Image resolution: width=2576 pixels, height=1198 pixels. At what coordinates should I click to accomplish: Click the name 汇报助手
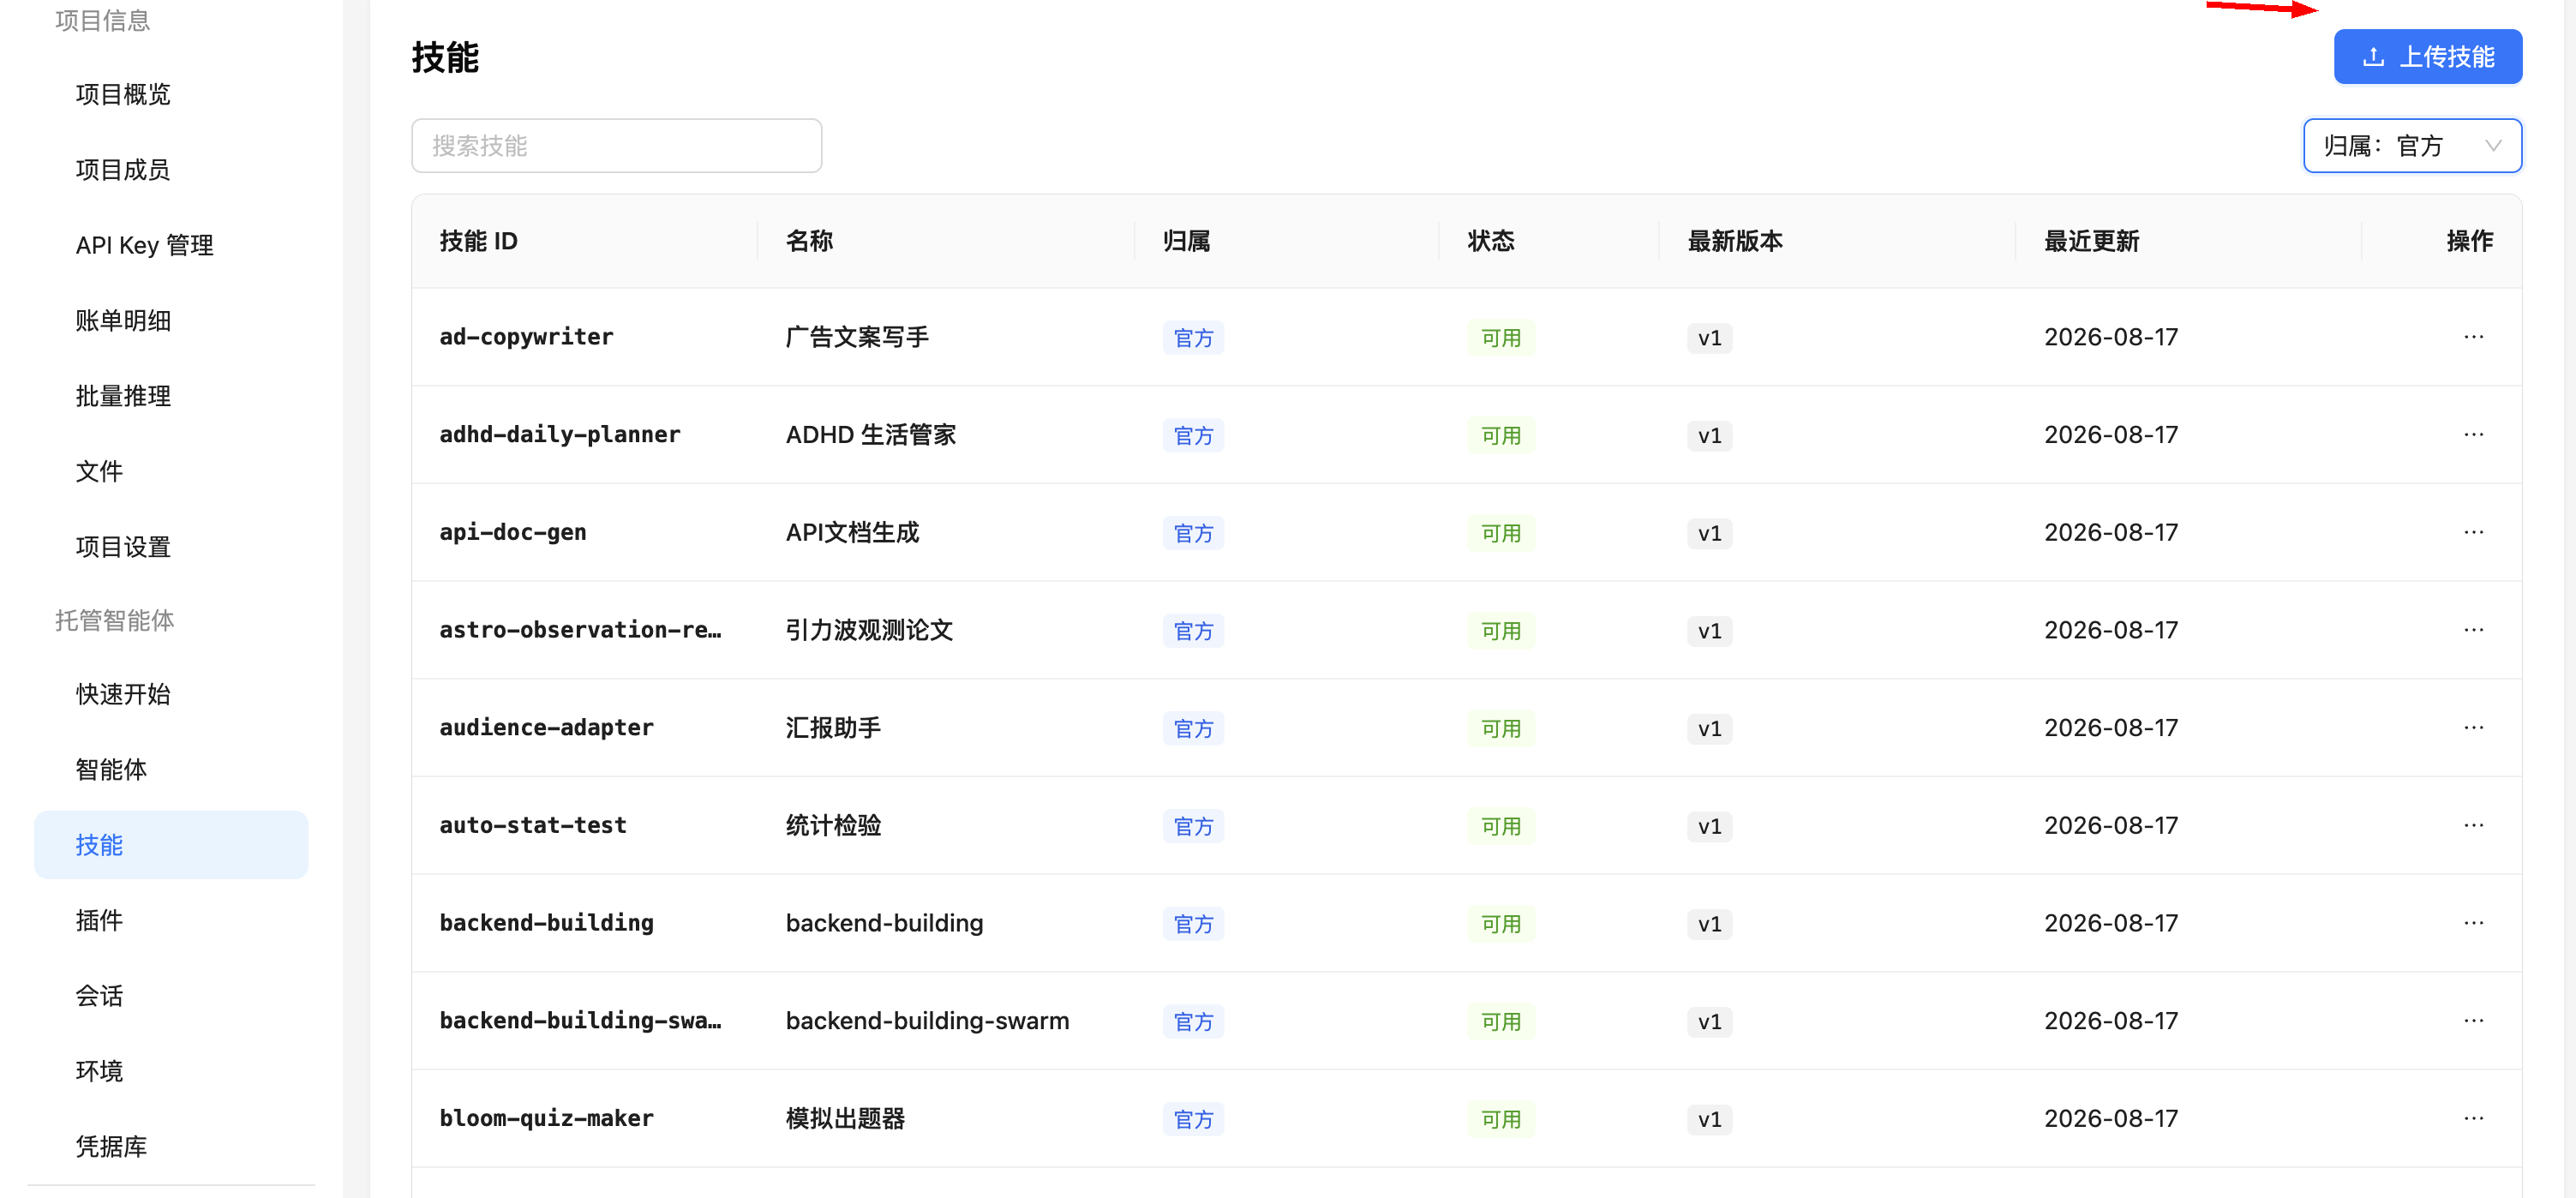coord(833,728)
